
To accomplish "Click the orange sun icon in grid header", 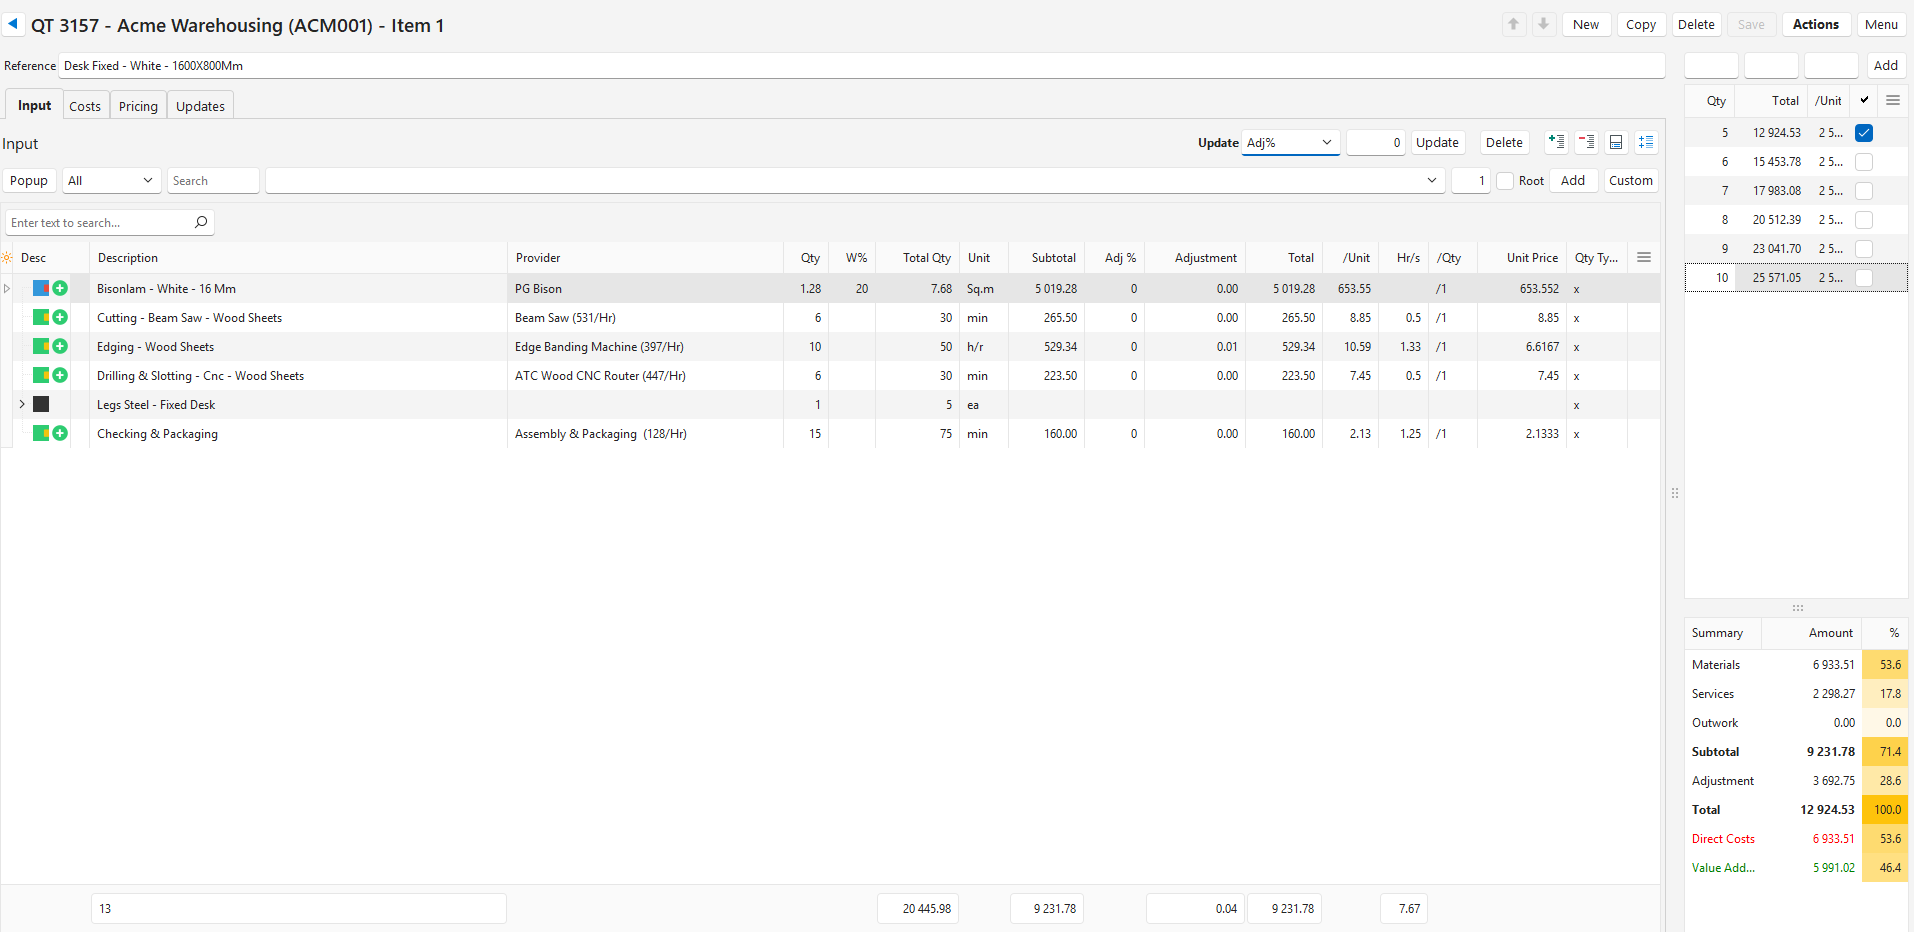I will [x=7, y=257].
